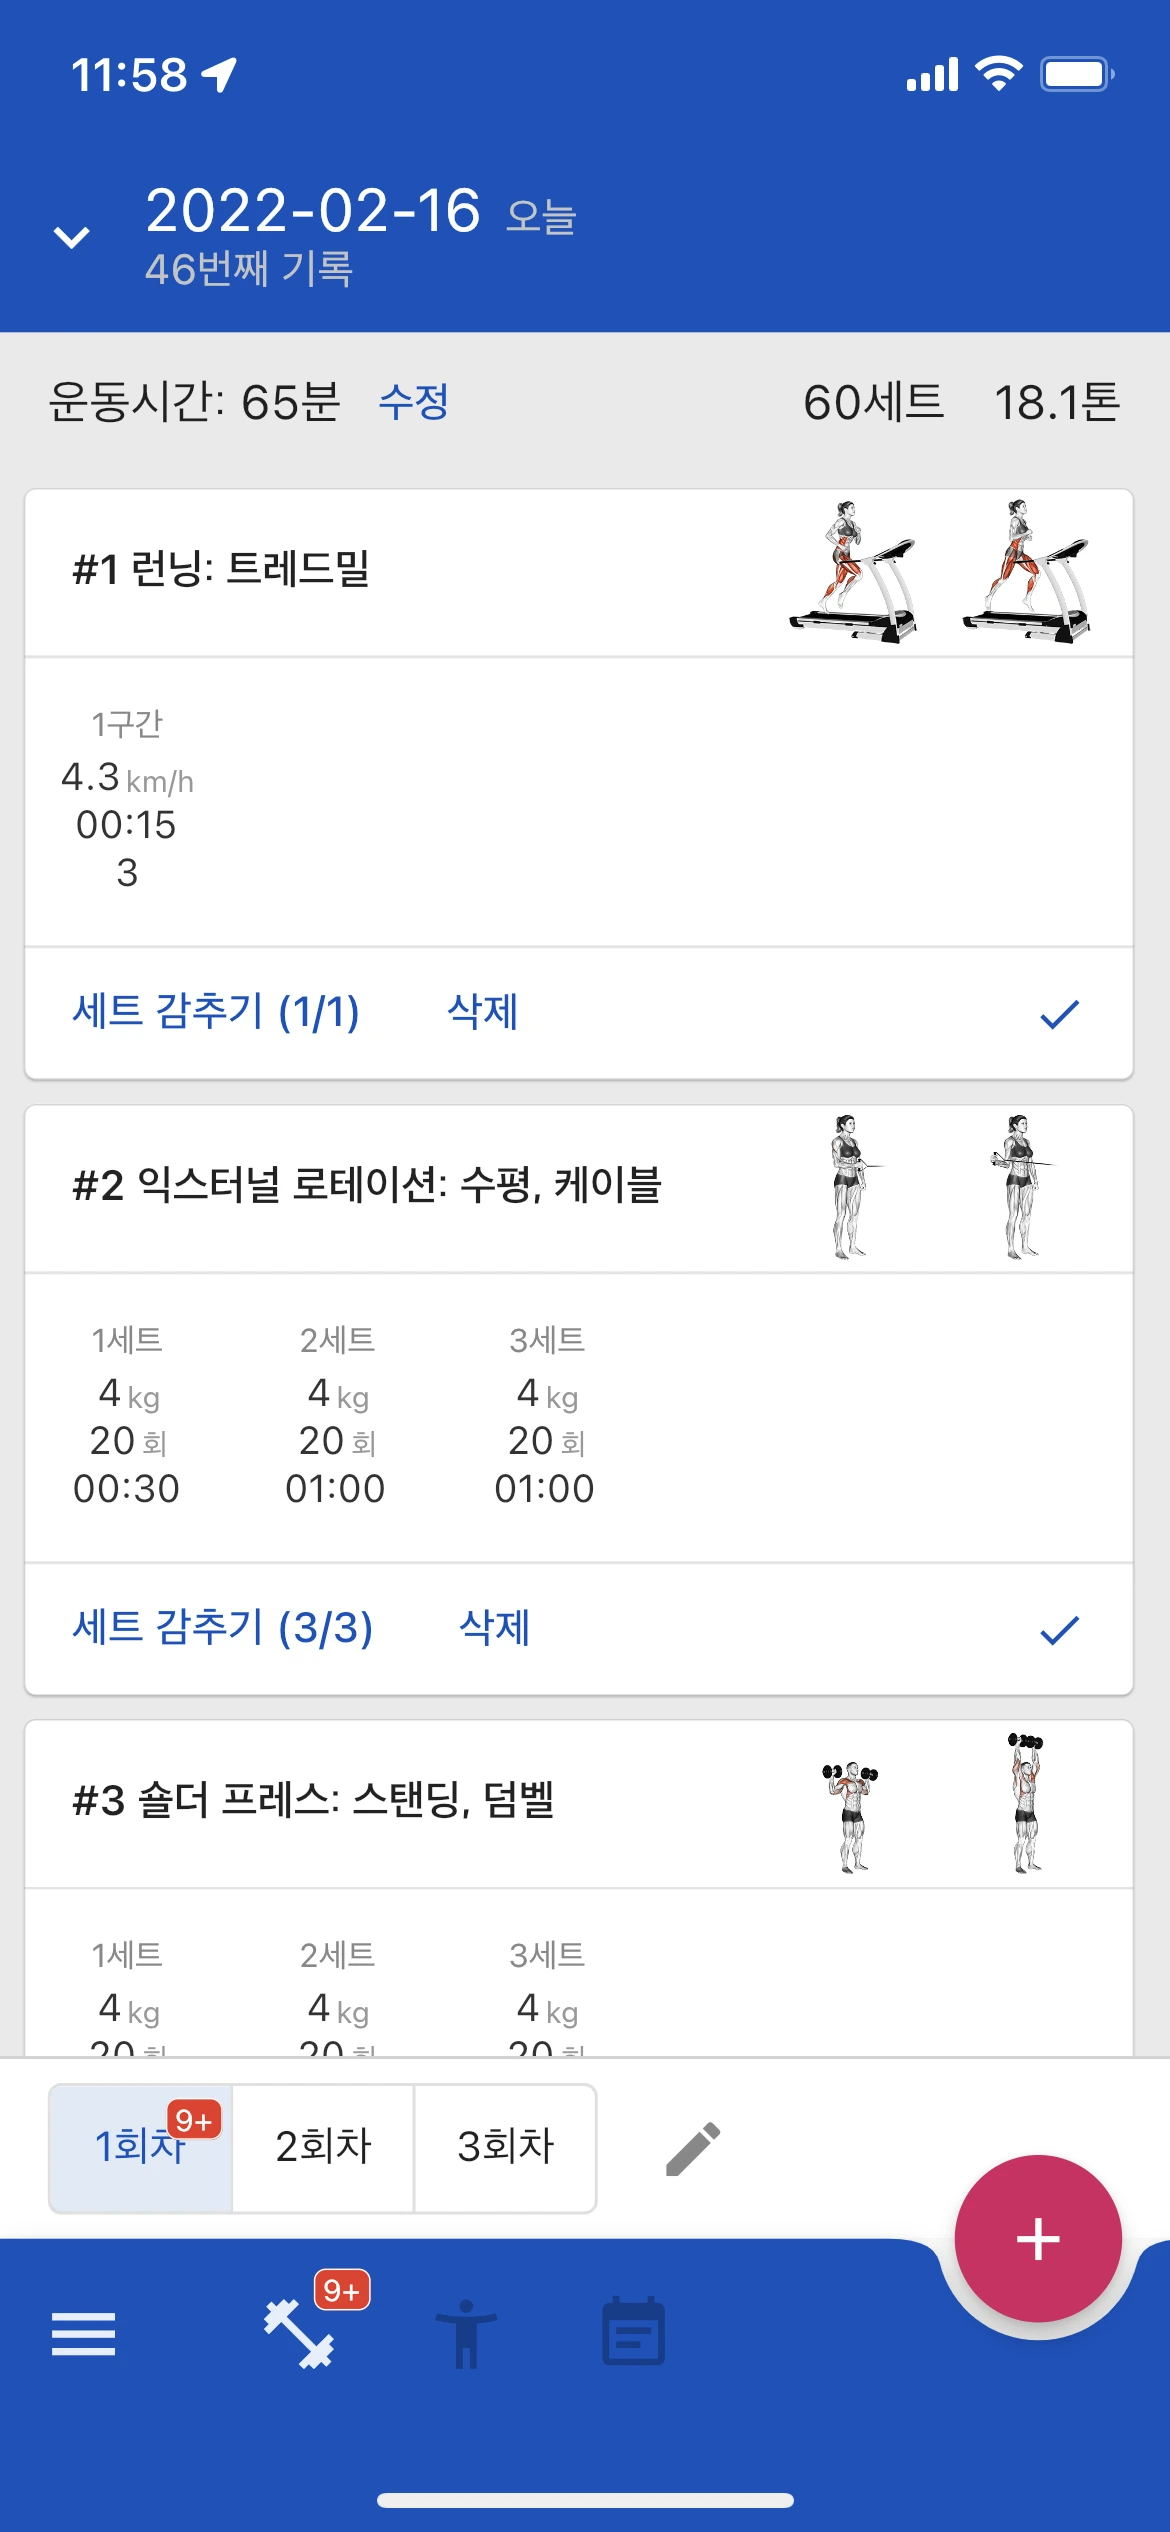Switch to the 3회차 tab
This screenshot has width=1170, height=2532.
505,2146
